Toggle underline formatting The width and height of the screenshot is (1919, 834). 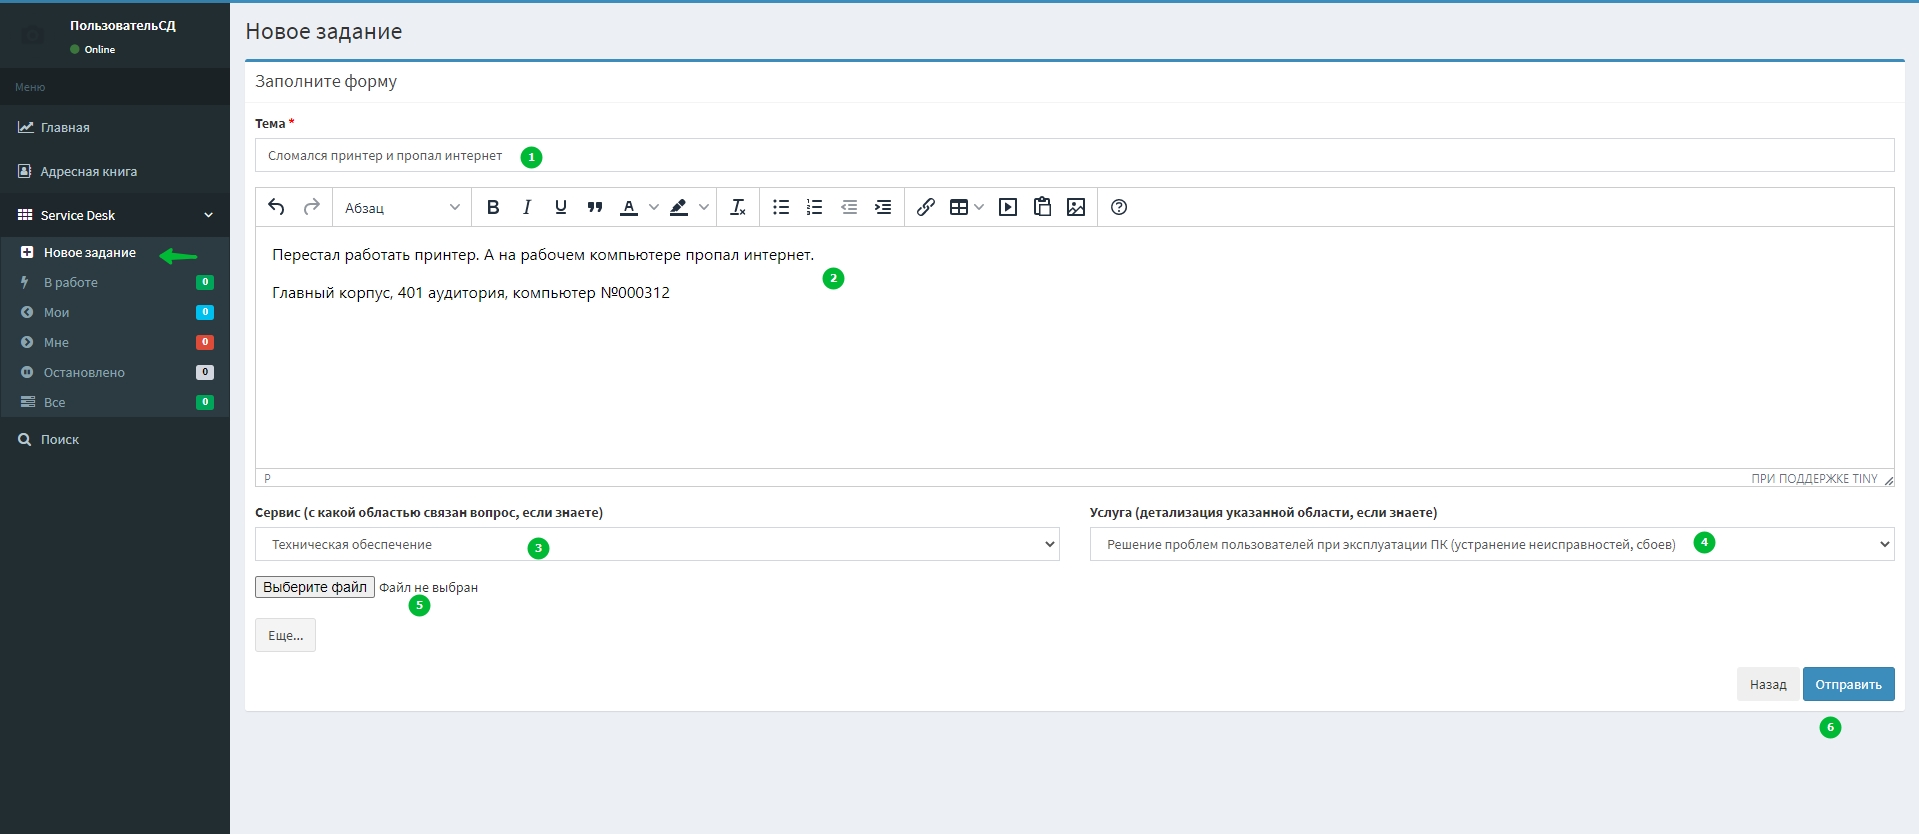[x=561, y=207]
